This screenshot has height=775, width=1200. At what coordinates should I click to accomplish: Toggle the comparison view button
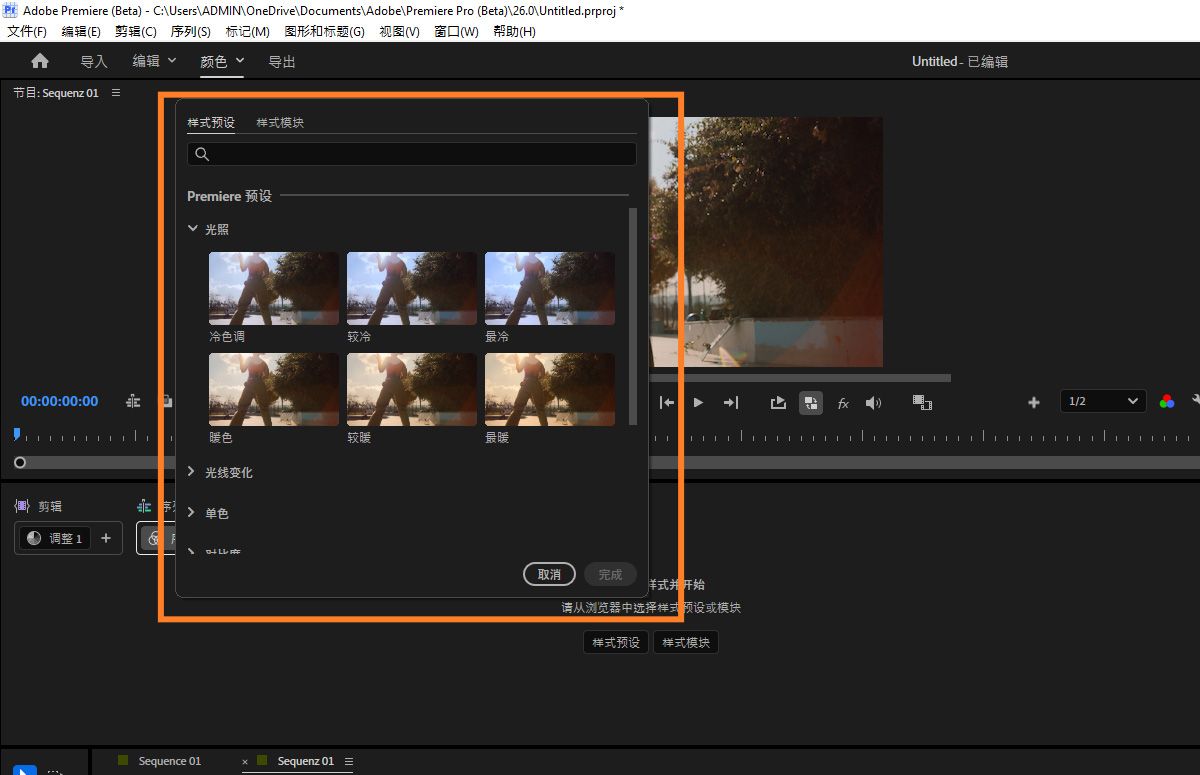click(811, 402)
